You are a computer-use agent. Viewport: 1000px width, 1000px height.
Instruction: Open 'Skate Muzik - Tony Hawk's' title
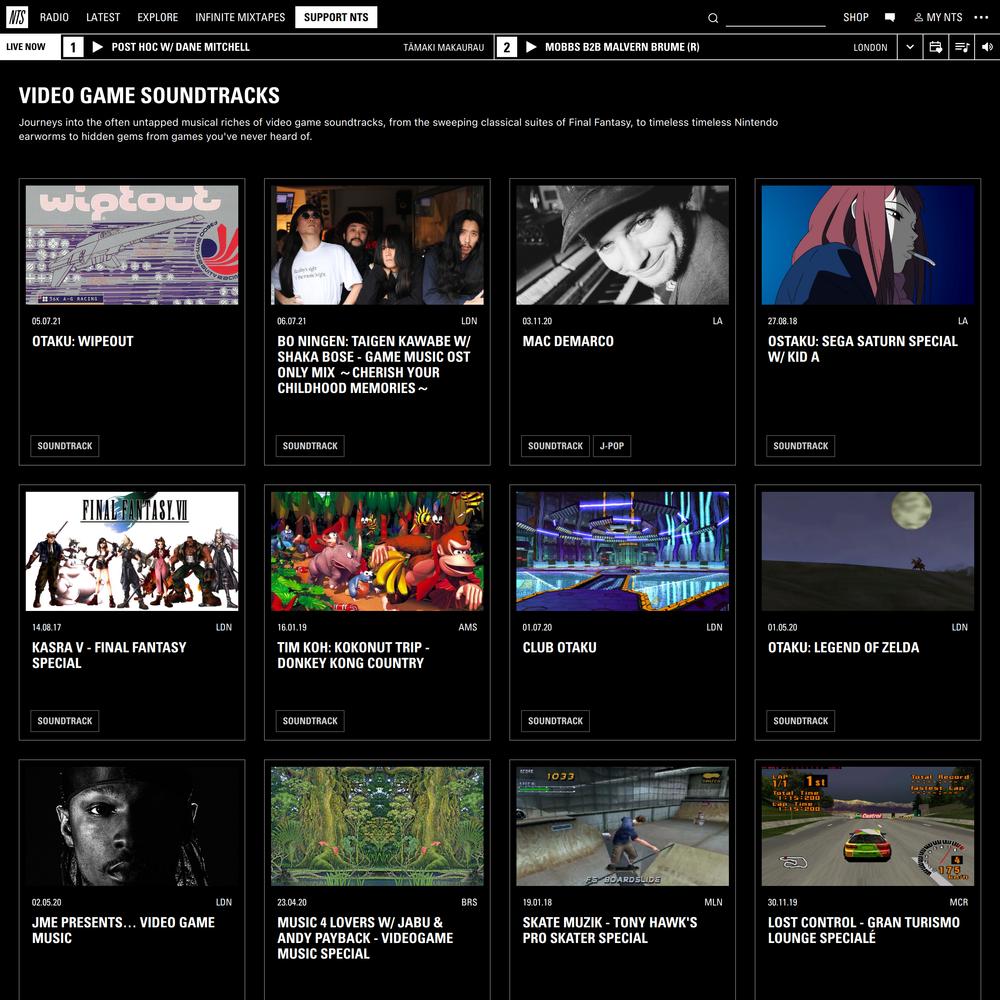610,930
